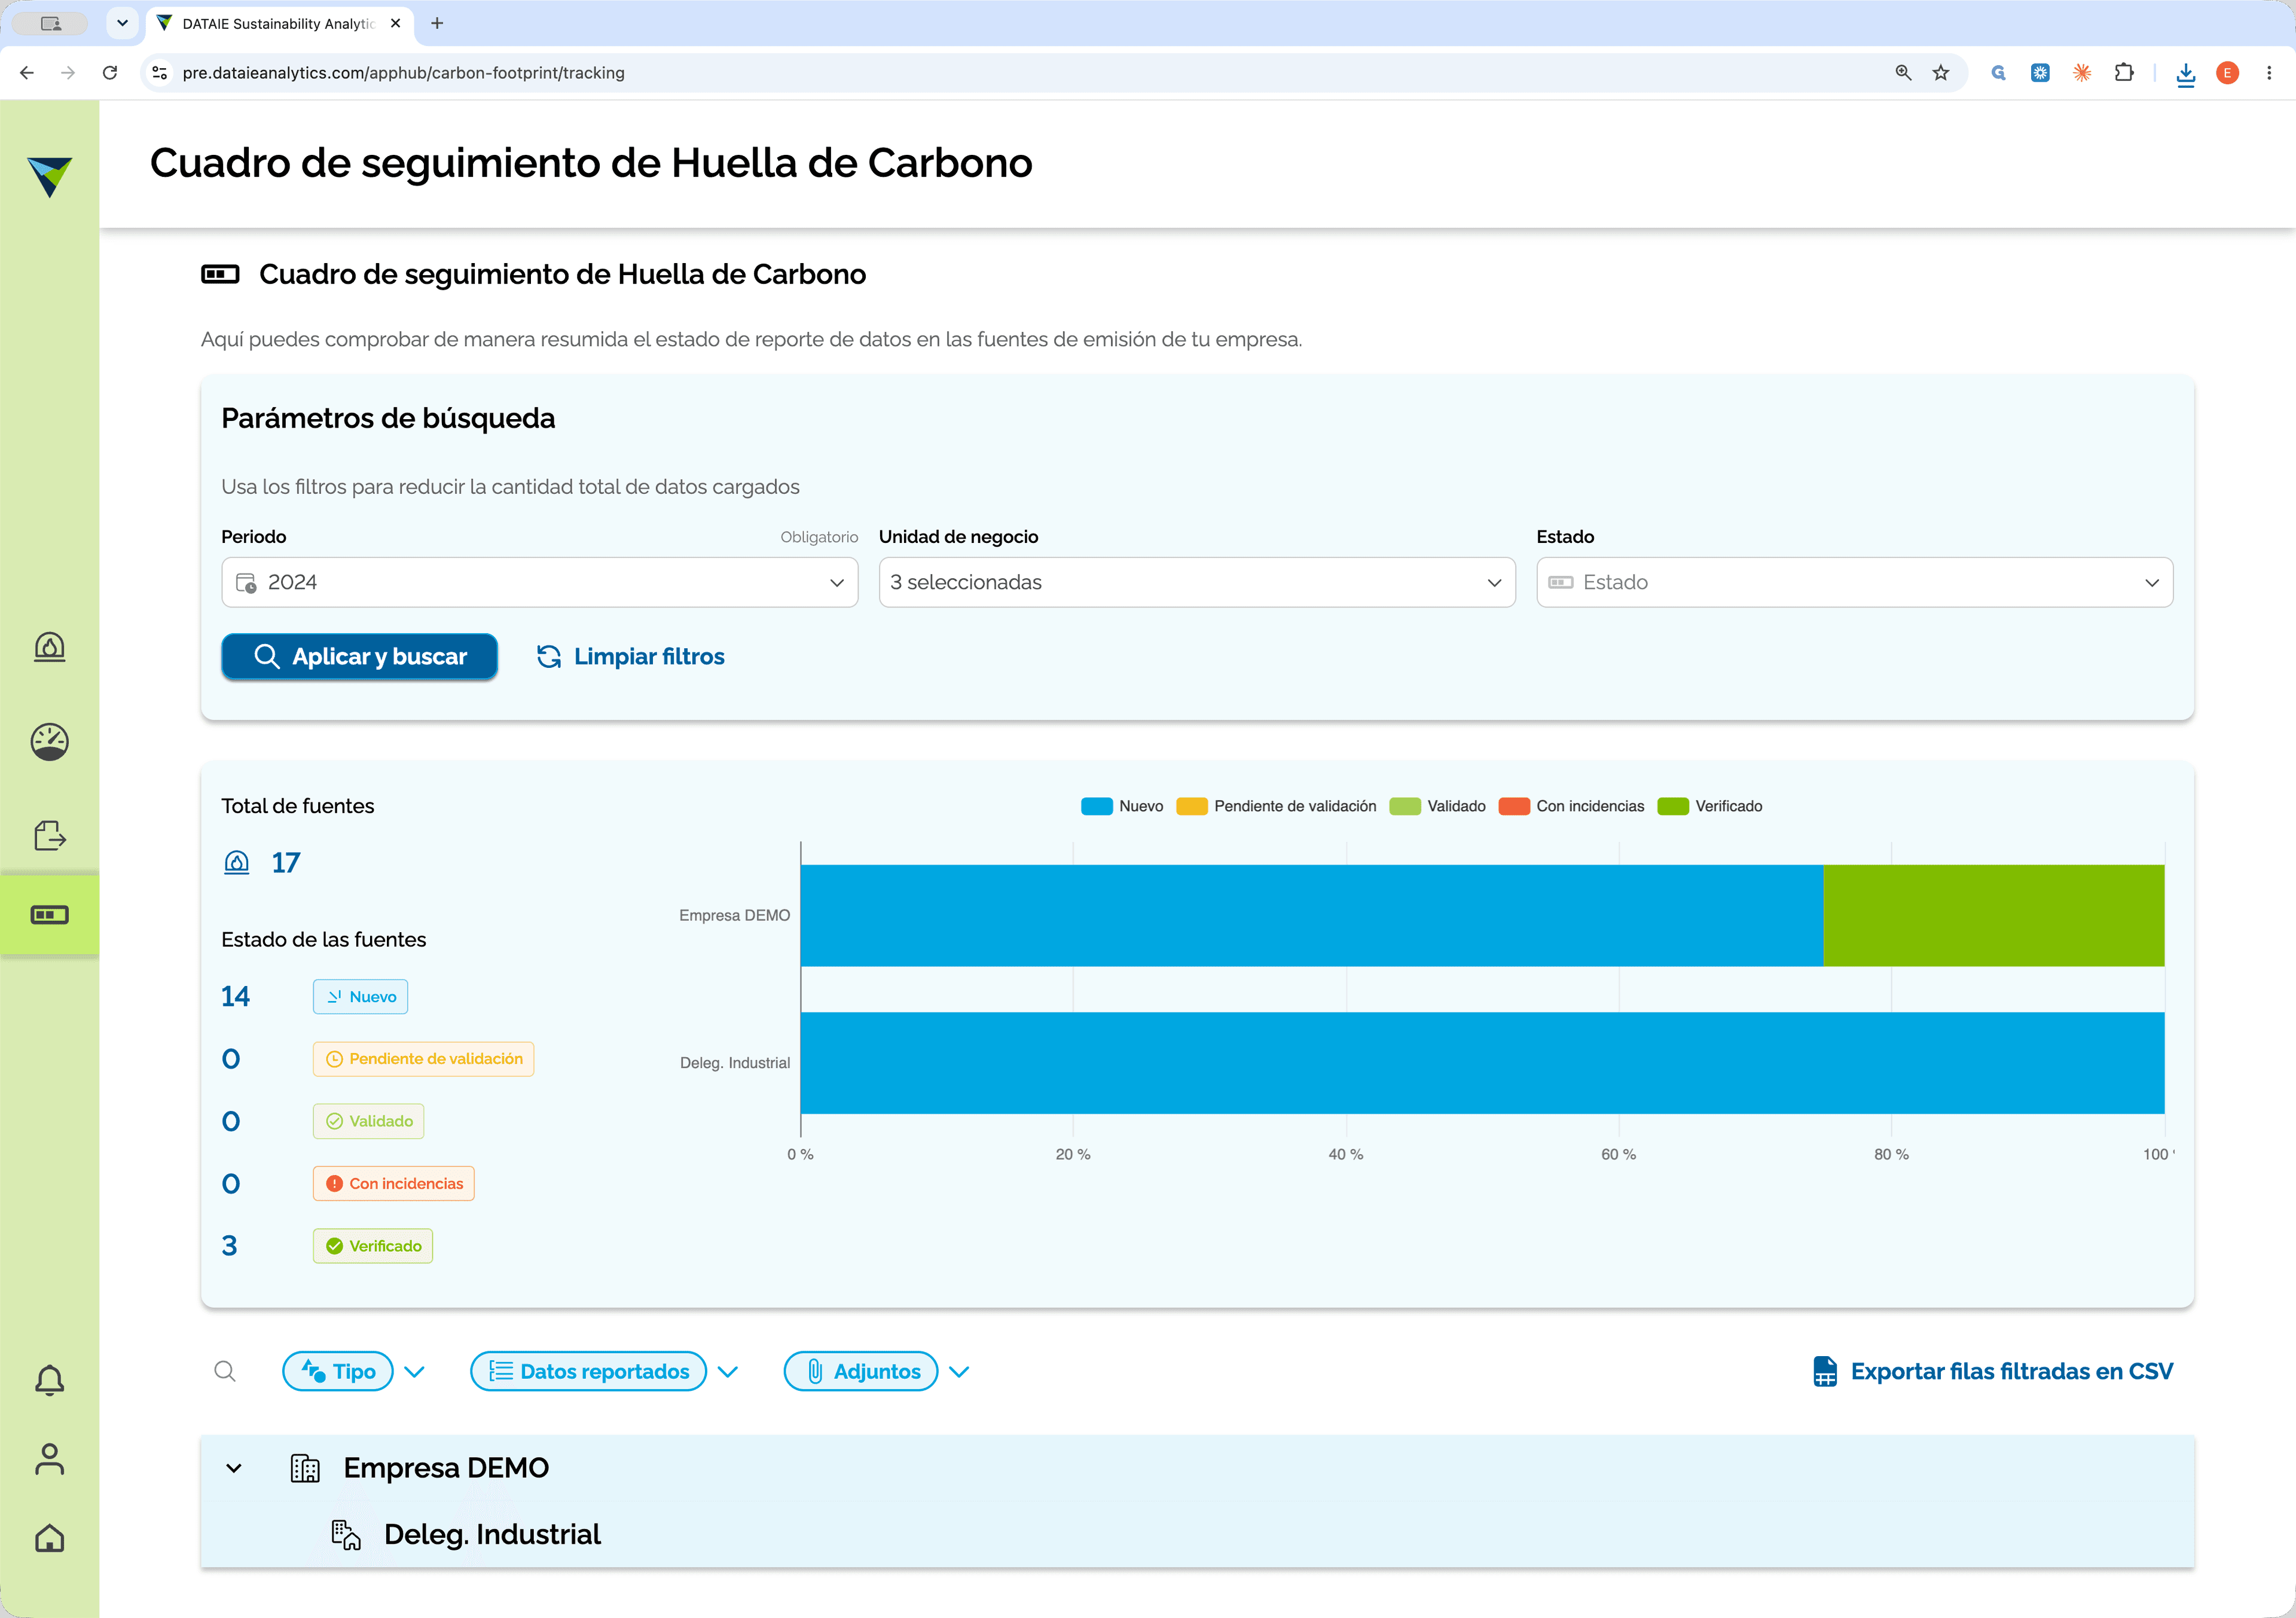
Task: Filter by the Verificado status badge
Action: pos(373,1246)
